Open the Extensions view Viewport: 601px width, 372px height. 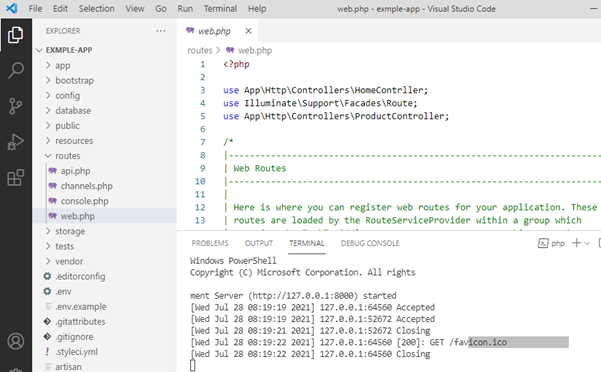[x=15, y=178]
